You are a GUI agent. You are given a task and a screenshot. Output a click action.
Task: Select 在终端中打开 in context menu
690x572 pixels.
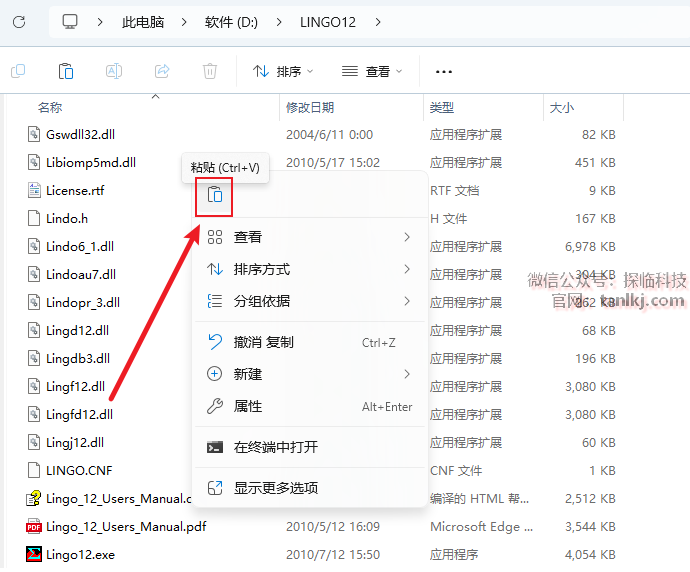[309, 447]
